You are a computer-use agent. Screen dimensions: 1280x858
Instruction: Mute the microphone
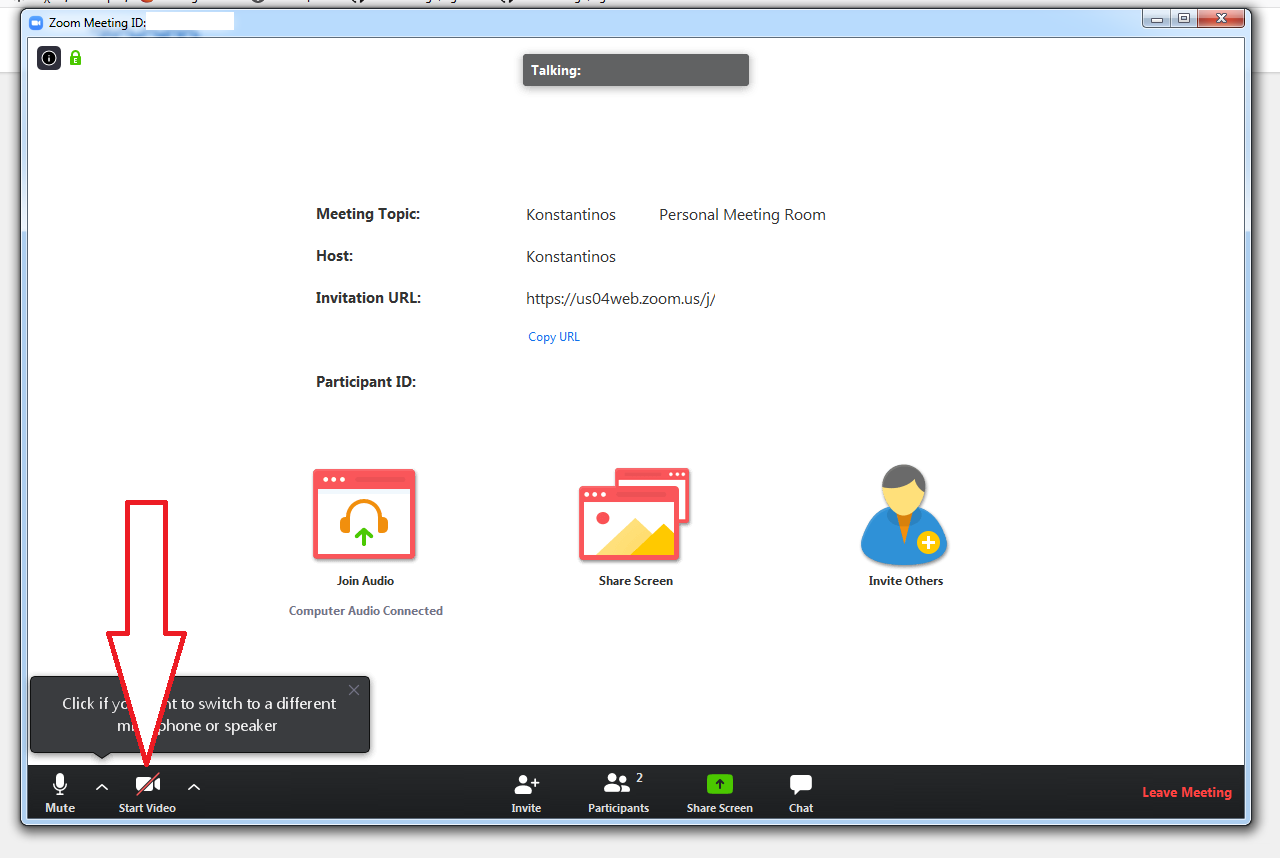point(60,792)
